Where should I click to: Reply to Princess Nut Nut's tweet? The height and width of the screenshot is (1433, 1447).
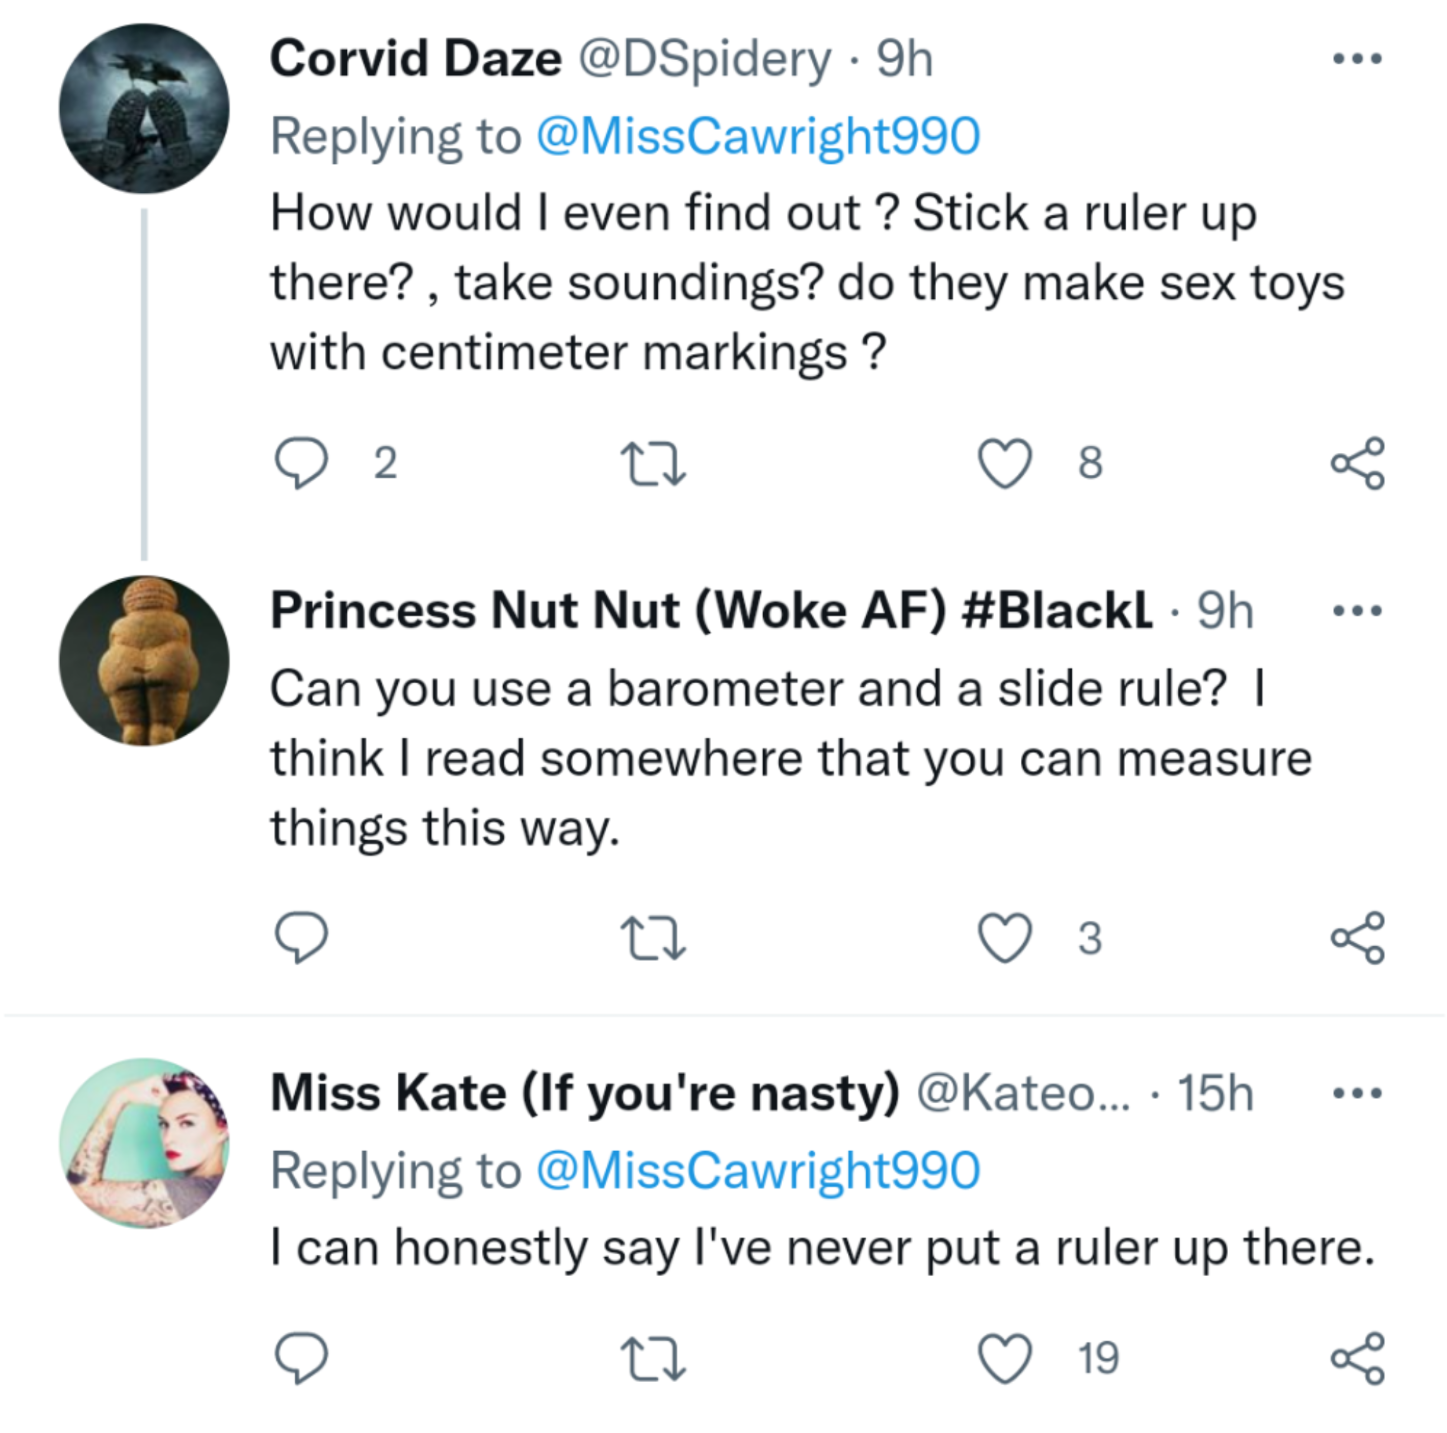pyautogui.click(x=301, y=938)
